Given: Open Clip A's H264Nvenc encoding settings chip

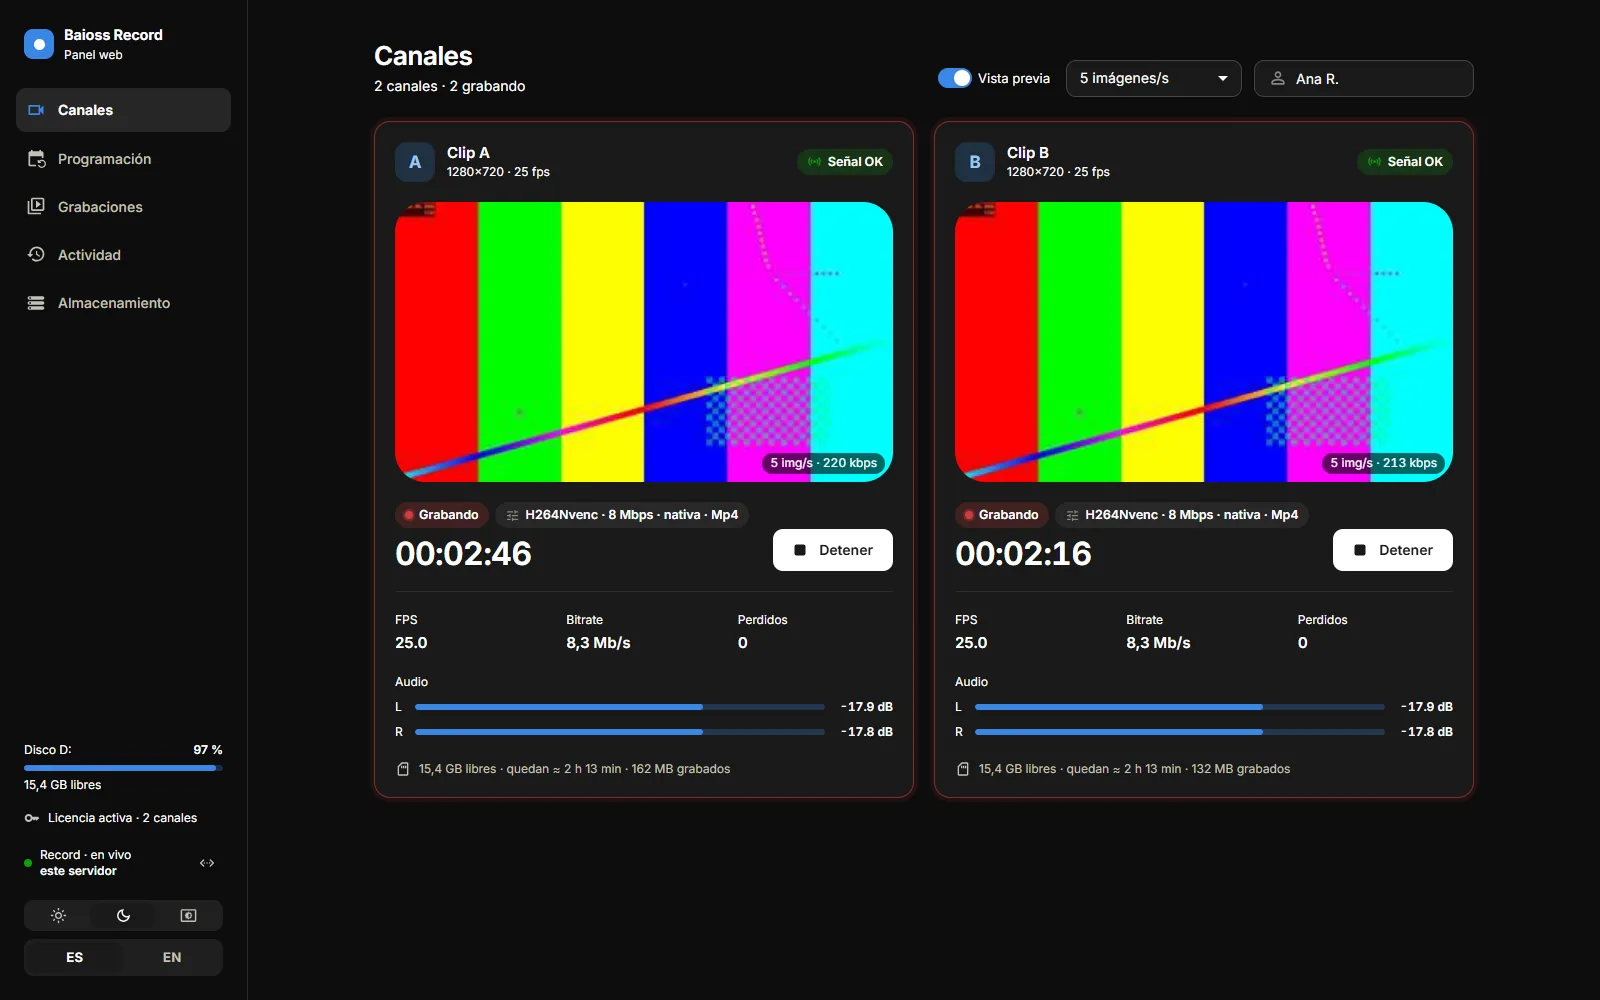Looking at the screenshot, I should [x=622, y=515].
